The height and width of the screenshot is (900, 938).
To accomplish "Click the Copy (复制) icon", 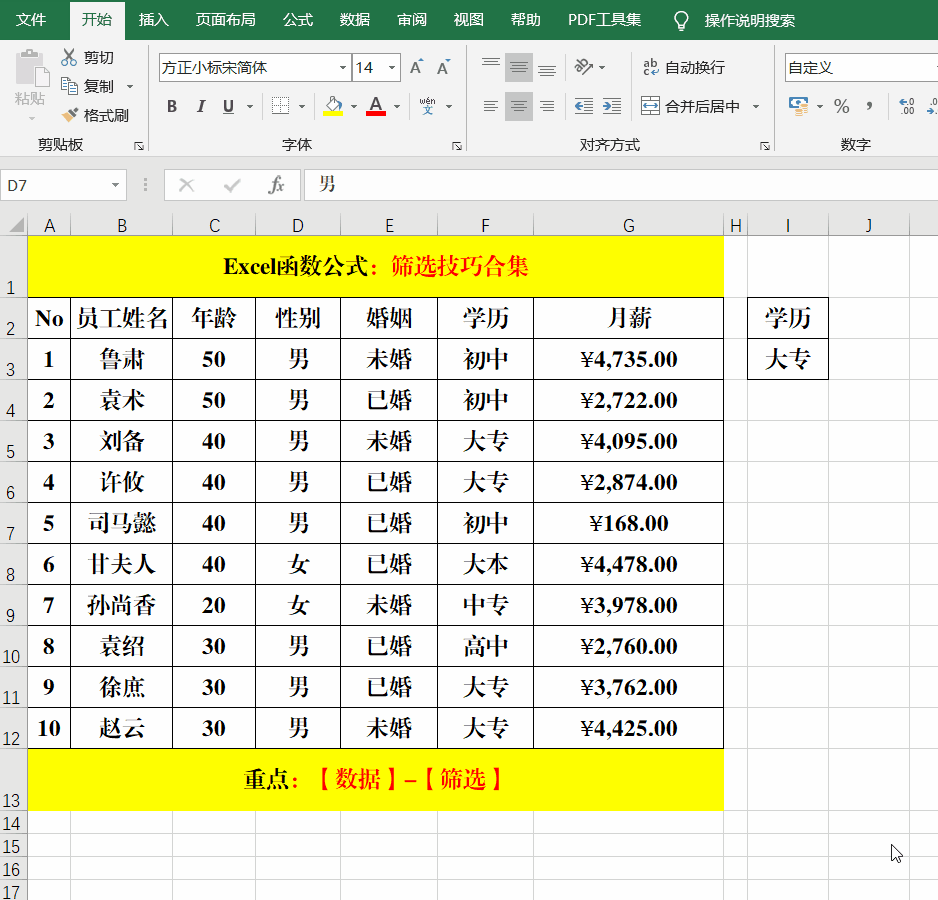I will (x=69, y=86).
